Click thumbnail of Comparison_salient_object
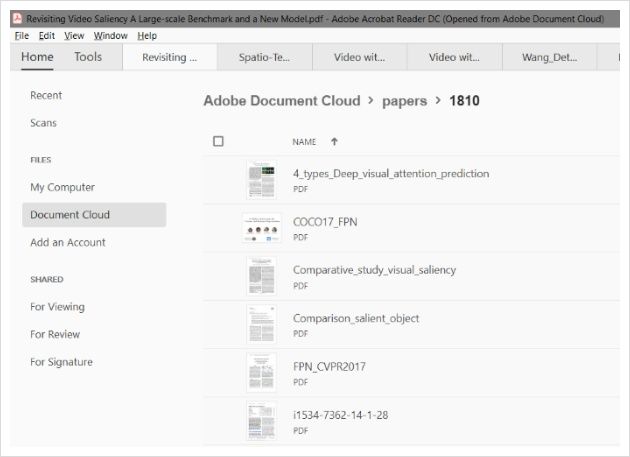This screenshot has height=457, width=630. [262, 324]
